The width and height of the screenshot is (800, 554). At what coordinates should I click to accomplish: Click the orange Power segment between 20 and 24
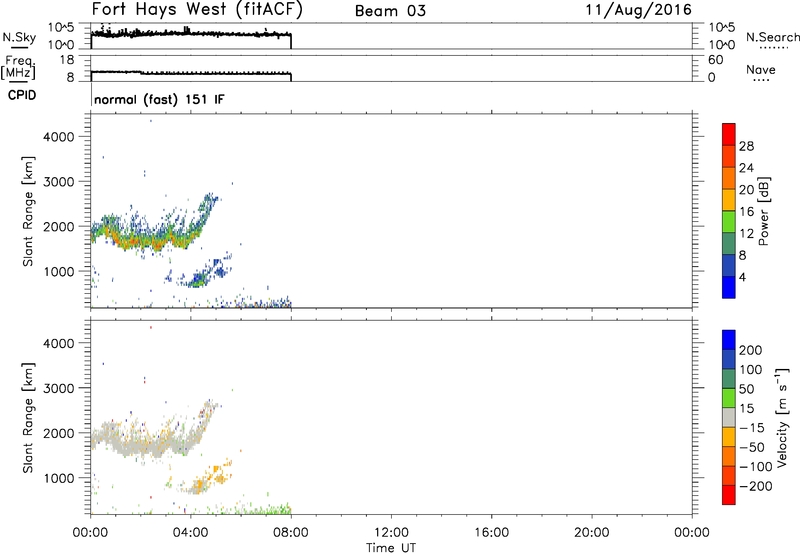click(729, 178)
